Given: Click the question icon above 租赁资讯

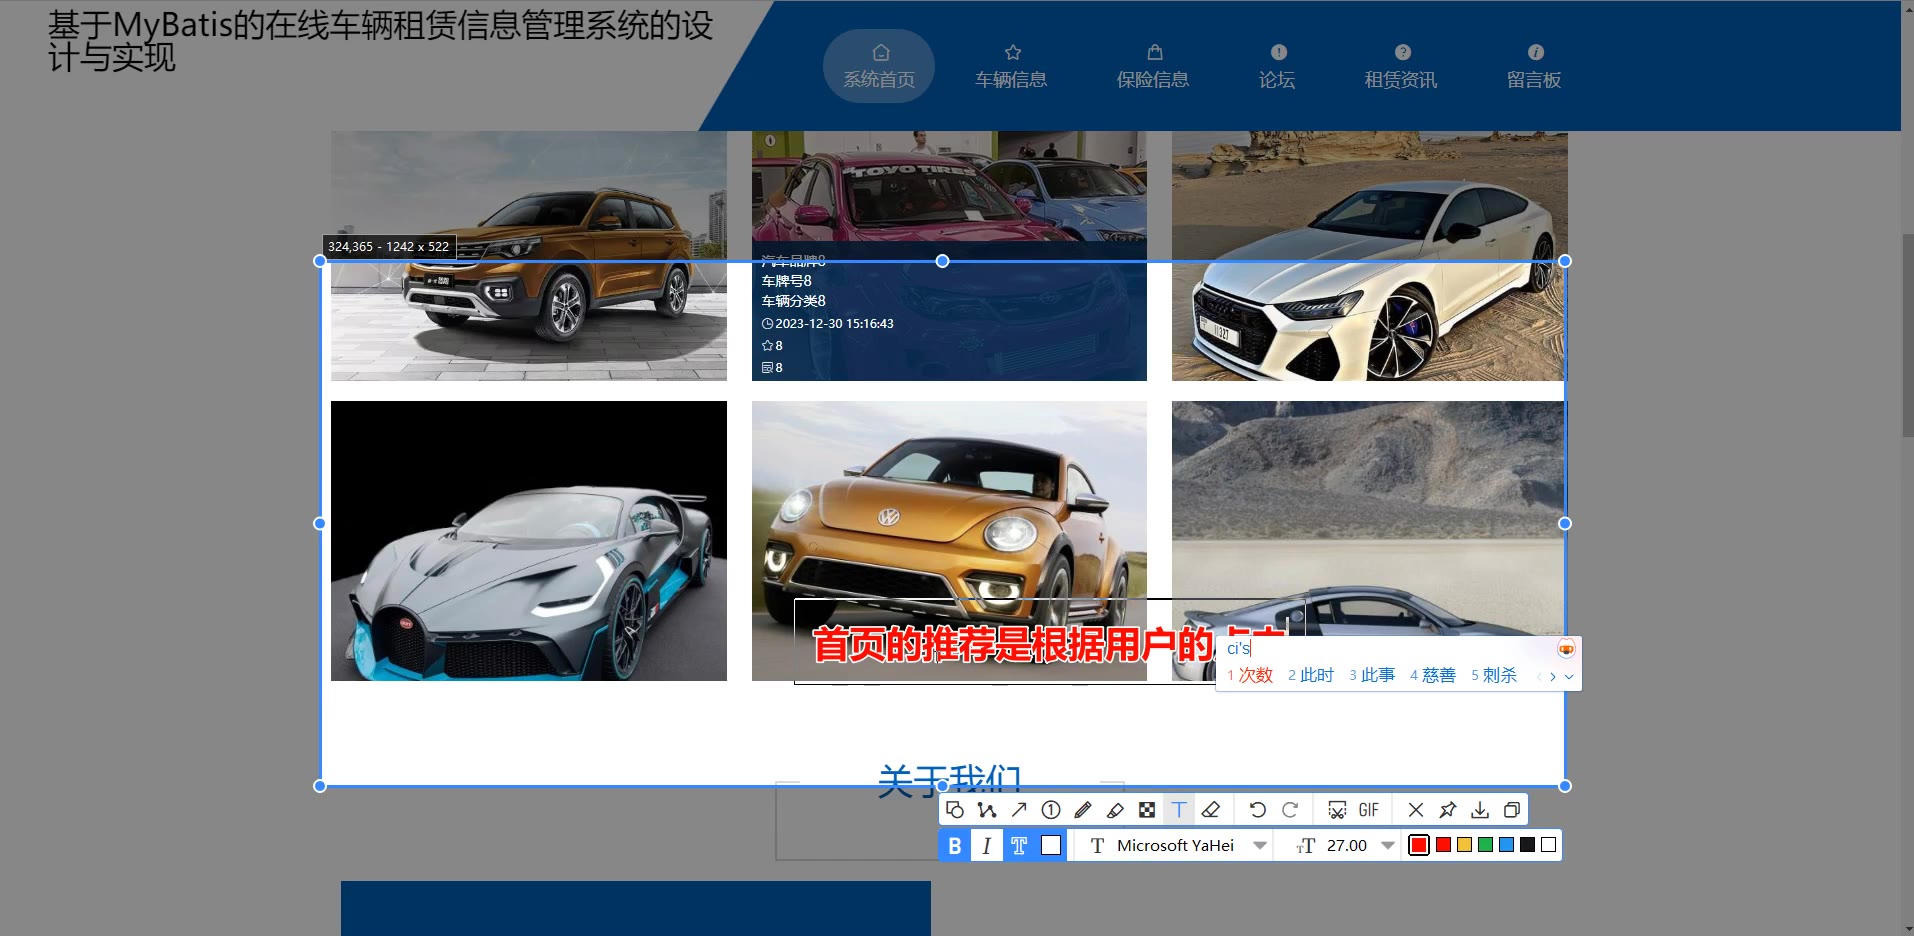Looking at the screenshot, I should [x=1403, y=52].
